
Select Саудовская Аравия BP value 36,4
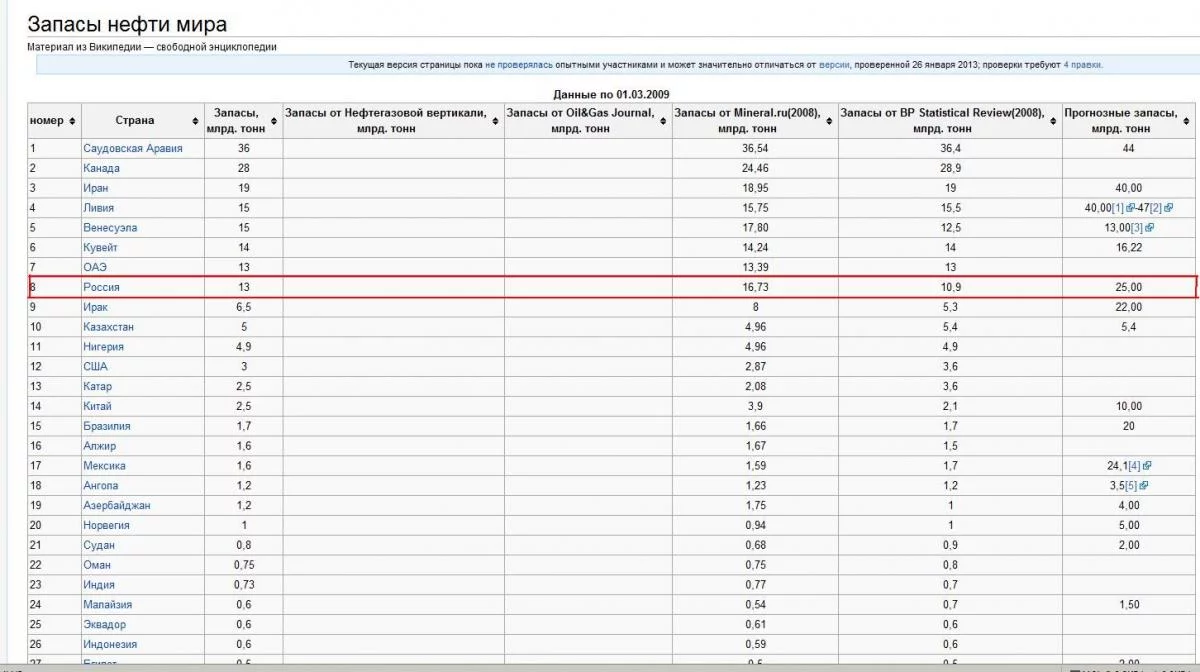950,148
